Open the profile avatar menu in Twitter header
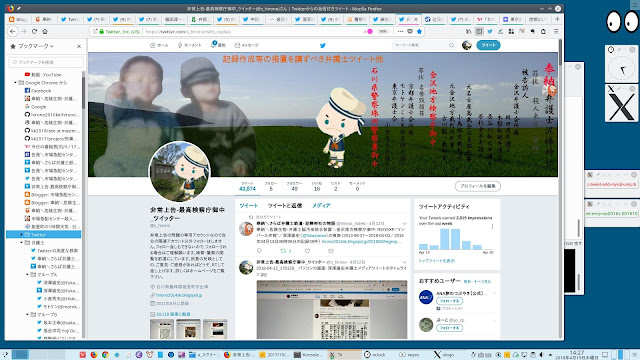The height and width of the screenshot is (360, 640). [x=467, y=45]
